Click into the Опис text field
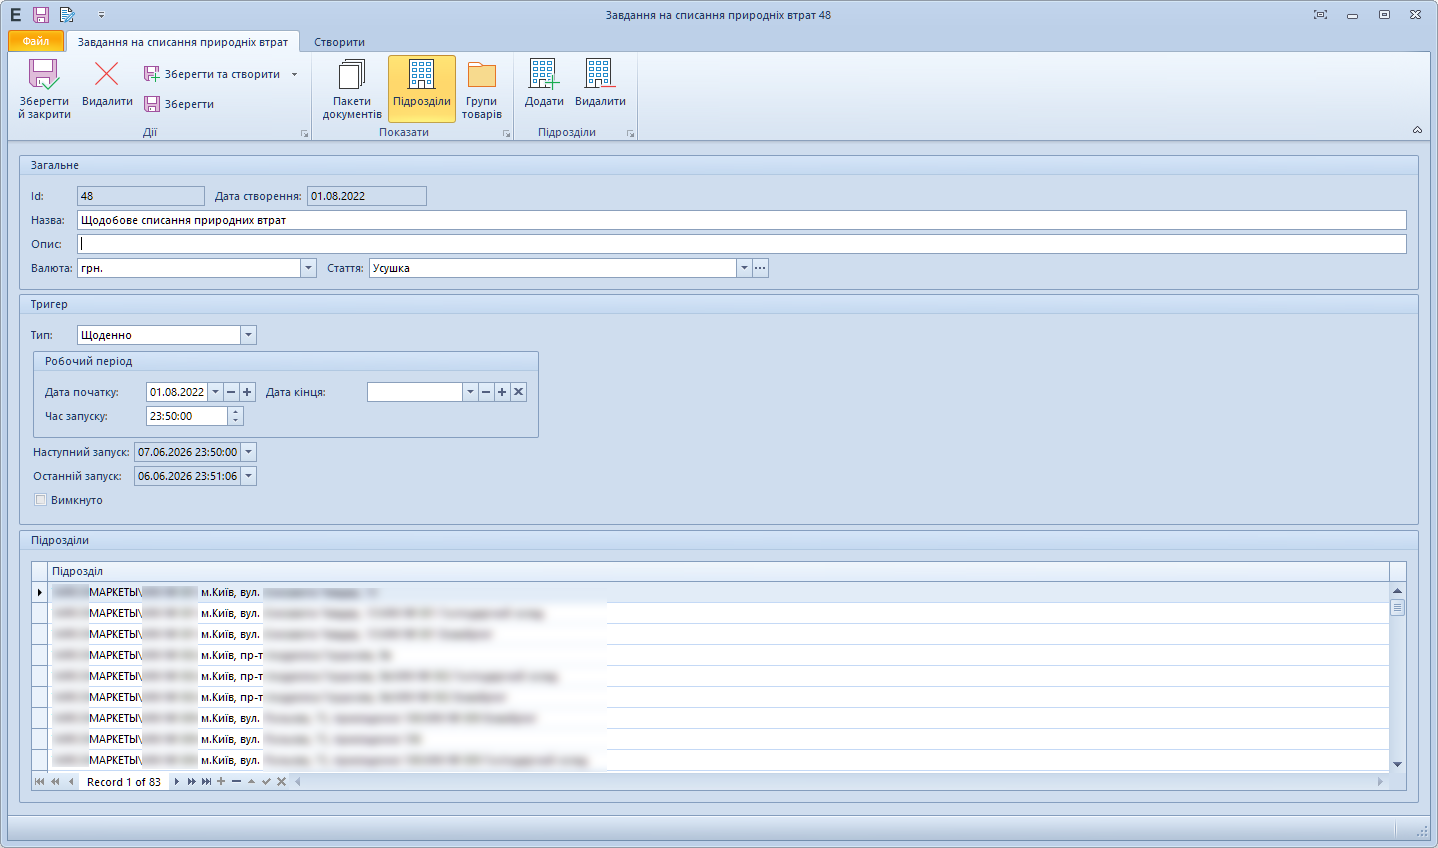1438x848 pixels. pyautogui.click(x=741, y=244)
